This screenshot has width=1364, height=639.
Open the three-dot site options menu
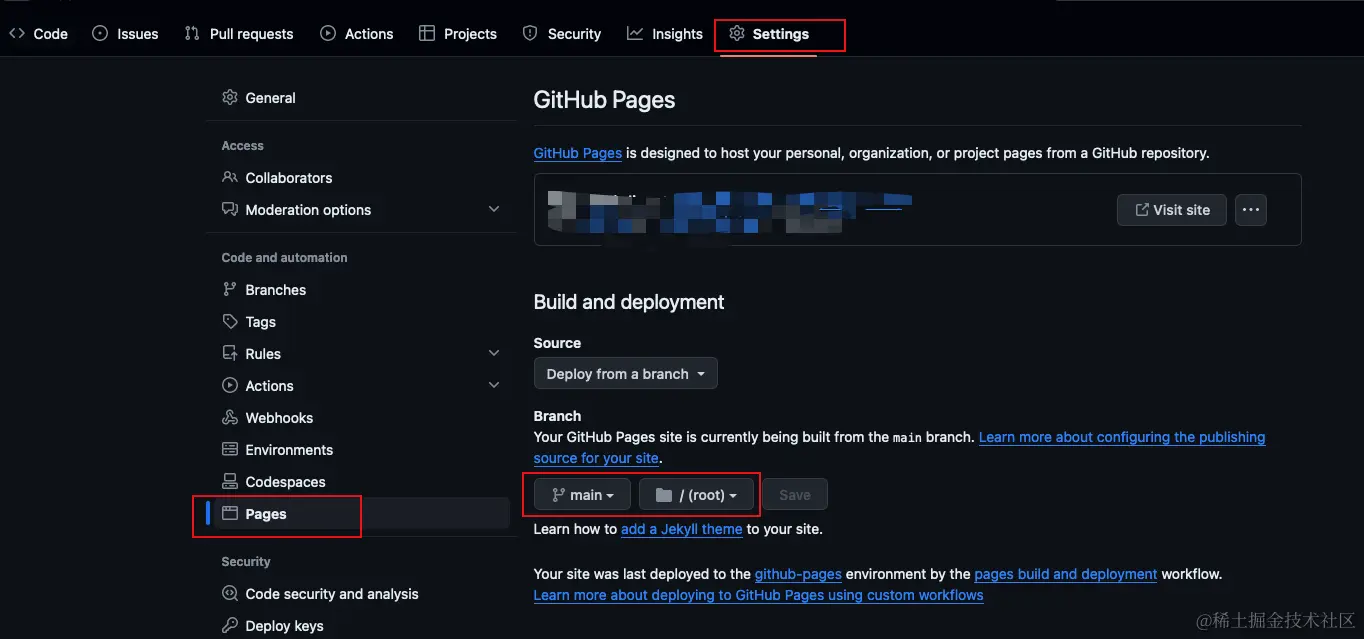coord(1251,210)
